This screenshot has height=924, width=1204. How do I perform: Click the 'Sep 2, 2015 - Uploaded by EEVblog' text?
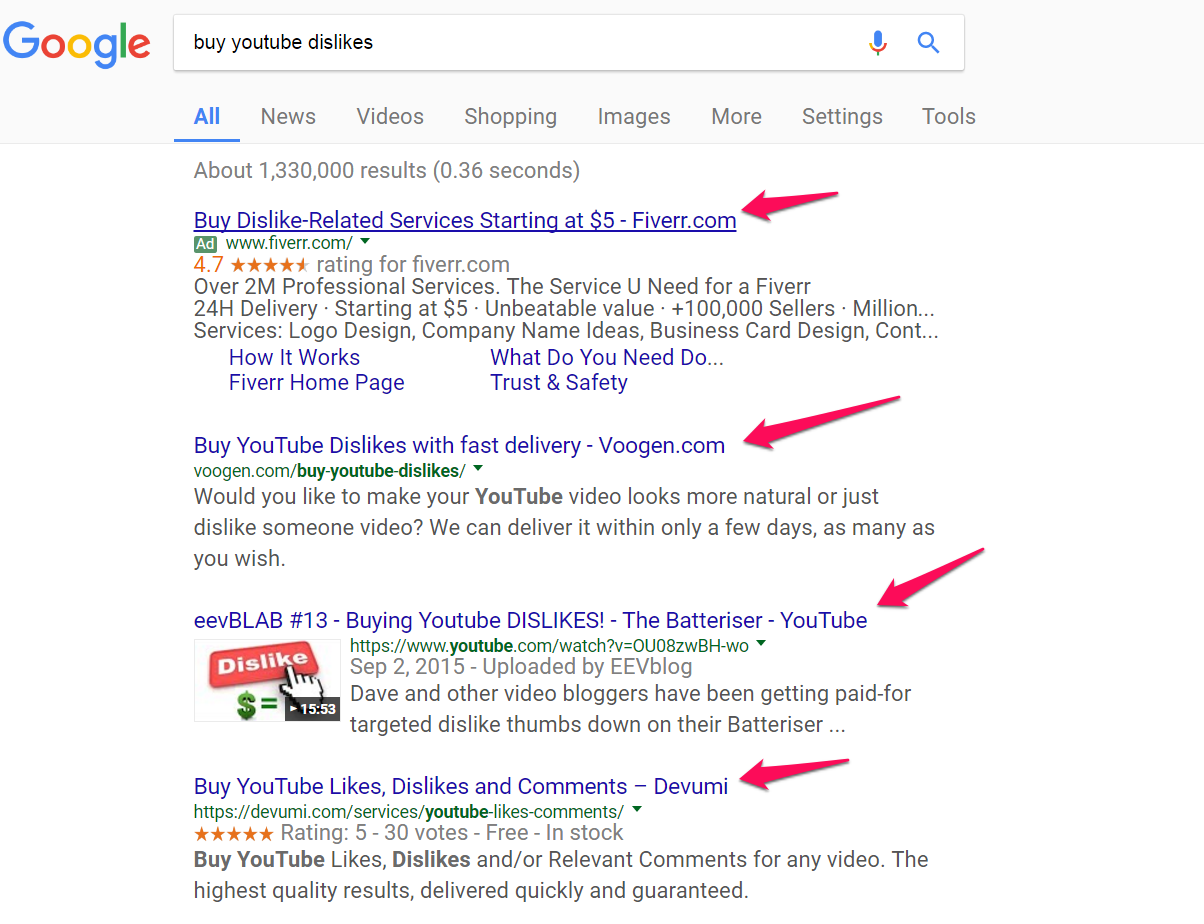click(521, 667)
